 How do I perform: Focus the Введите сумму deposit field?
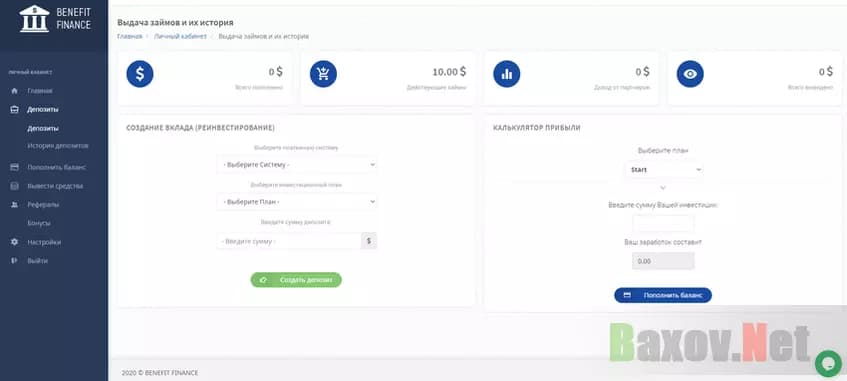coord(288,241)
